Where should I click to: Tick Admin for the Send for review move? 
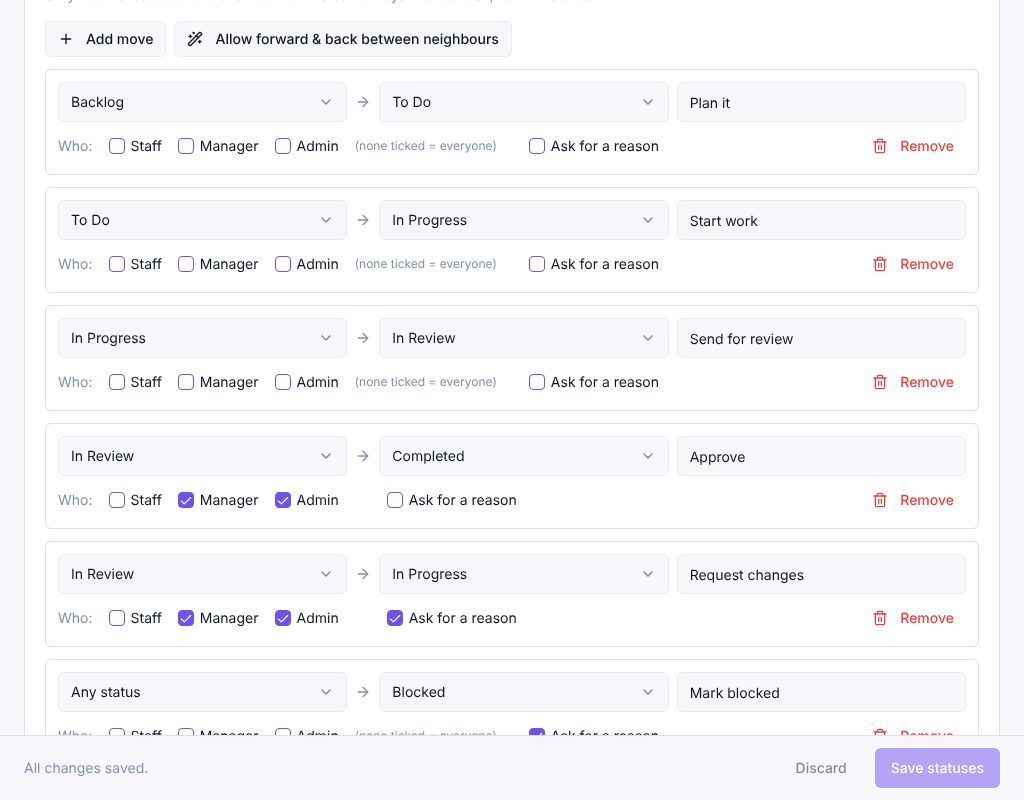(283, 382)
